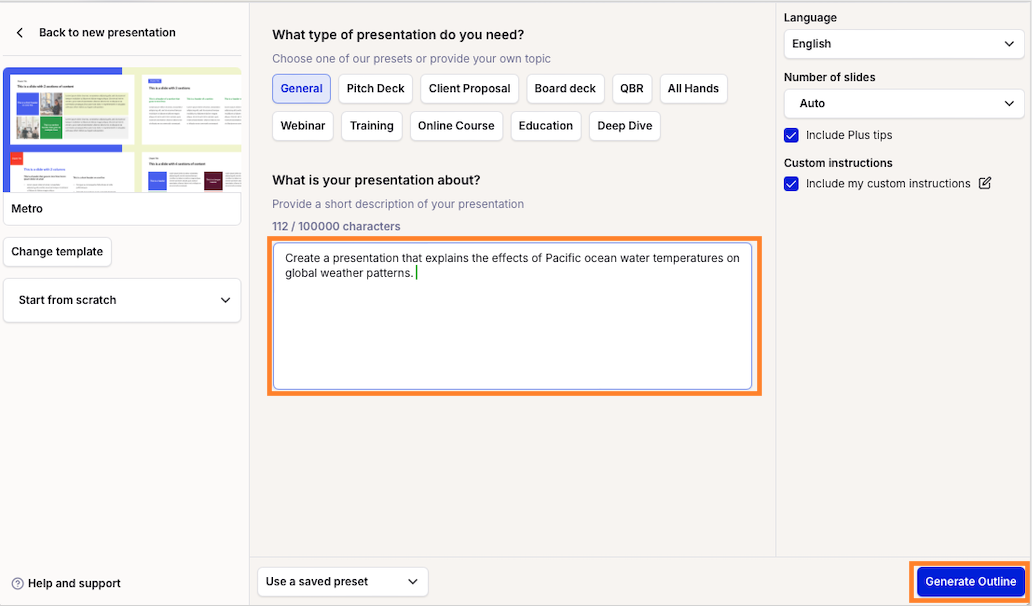The height and width of the screenshot is (606, 1032).
Task: Go back to new presentation link
Action: (x=107, y=33)
